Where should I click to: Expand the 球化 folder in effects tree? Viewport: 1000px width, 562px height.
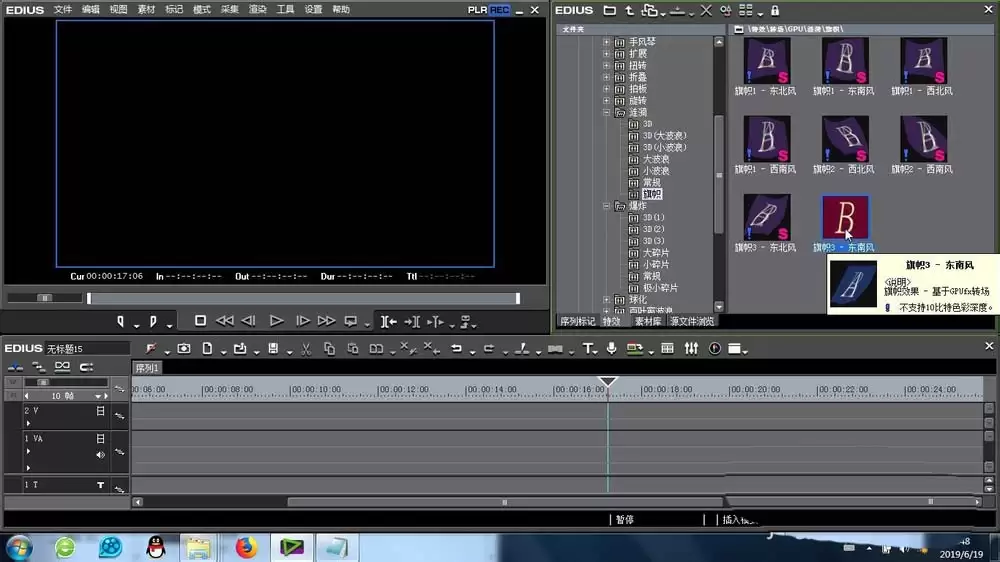pyautogui.click(x=607, y=299)
